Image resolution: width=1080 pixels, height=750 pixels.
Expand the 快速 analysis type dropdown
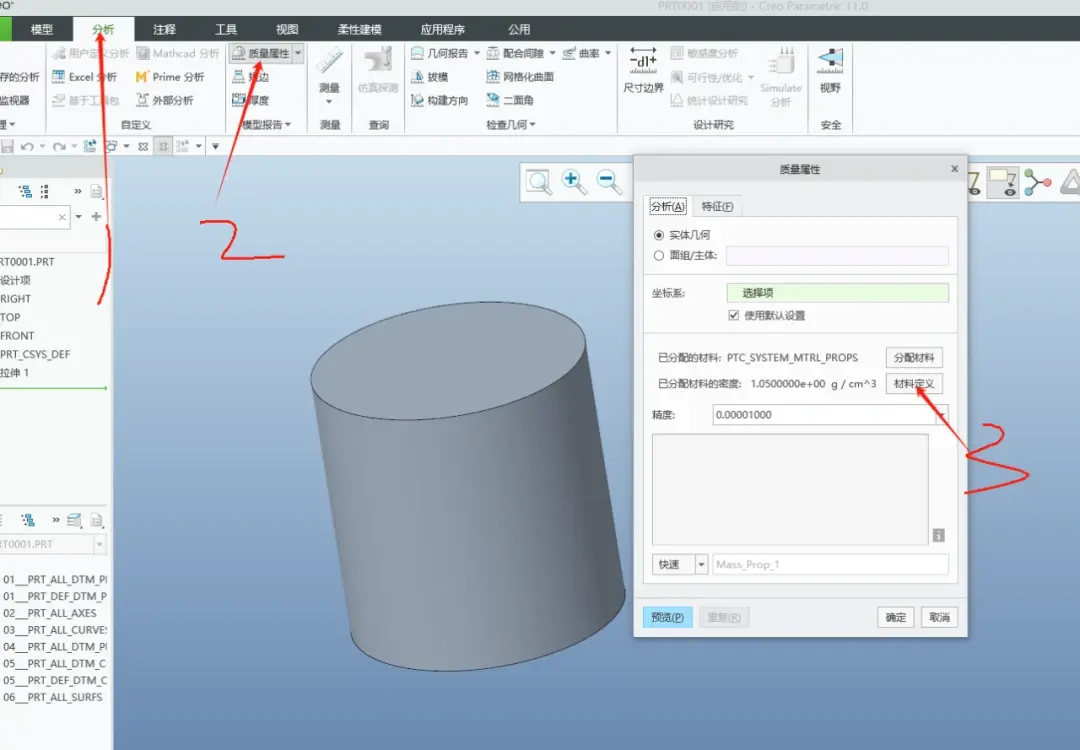701,565
